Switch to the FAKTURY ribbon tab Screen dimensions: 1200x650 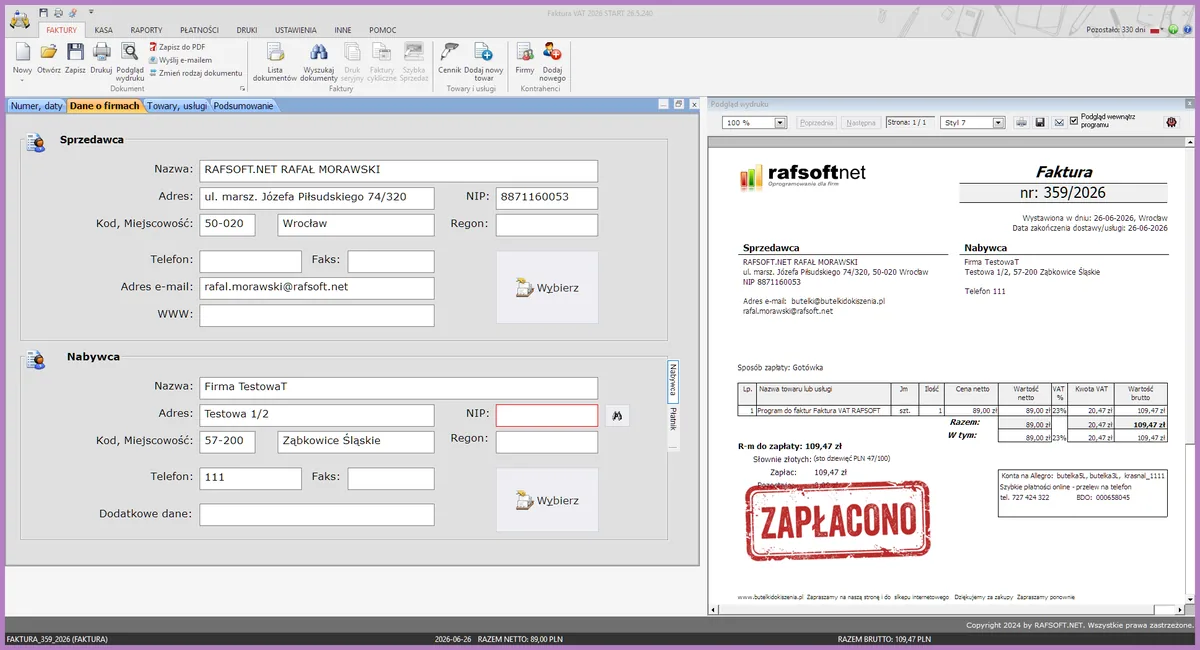coord(61,30)
